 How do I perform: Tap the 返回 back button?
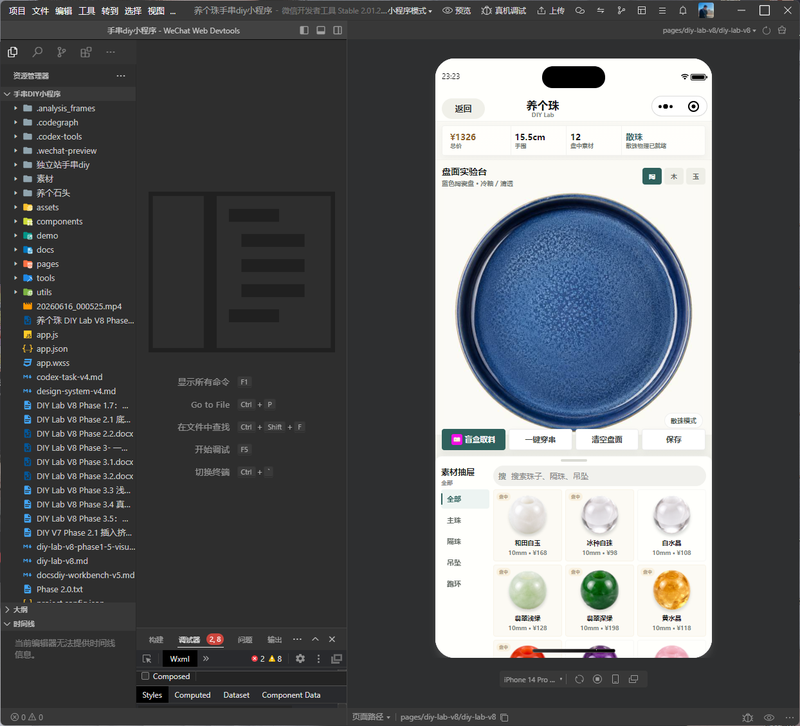(x=463, y=109)
